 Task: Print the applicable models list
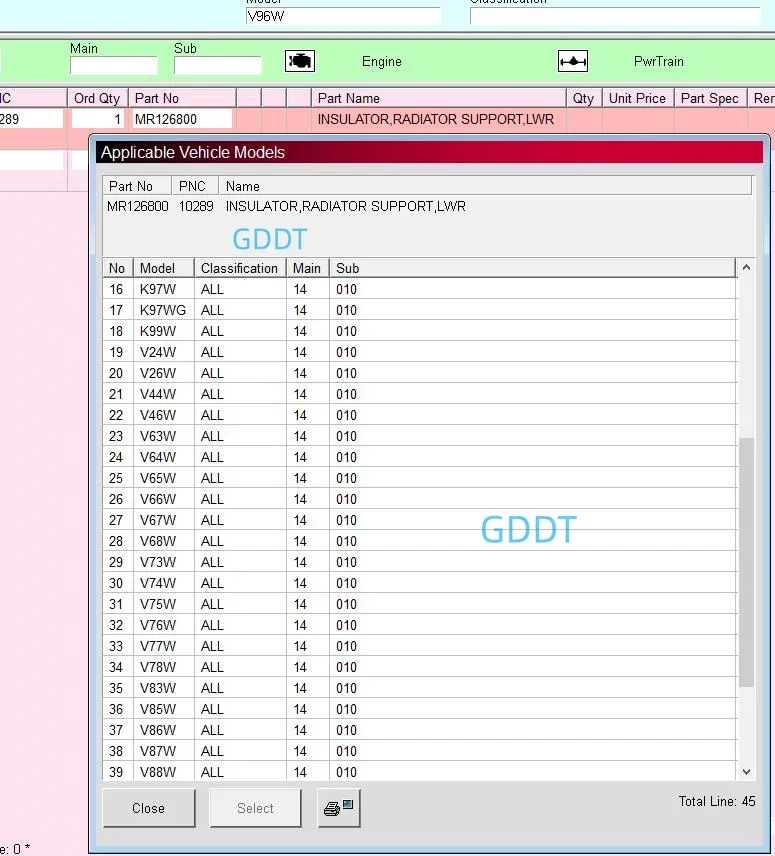click(339, 808)
